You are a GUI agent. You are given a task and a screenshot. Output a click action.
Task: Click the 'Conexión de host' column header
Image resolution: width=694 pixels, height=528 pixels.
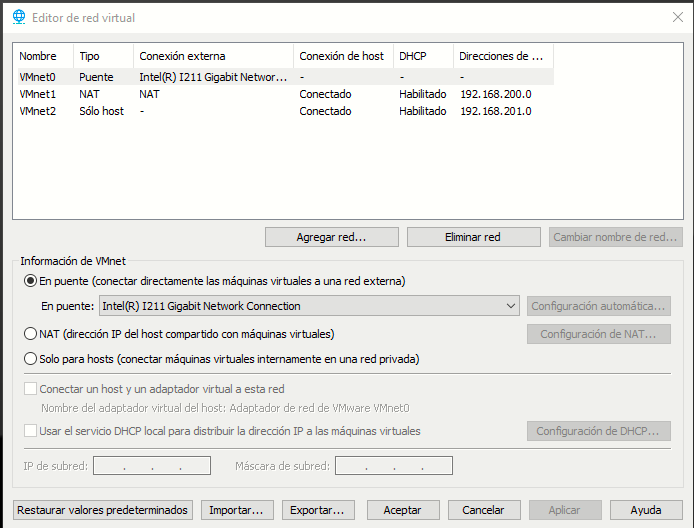point(343,56)
